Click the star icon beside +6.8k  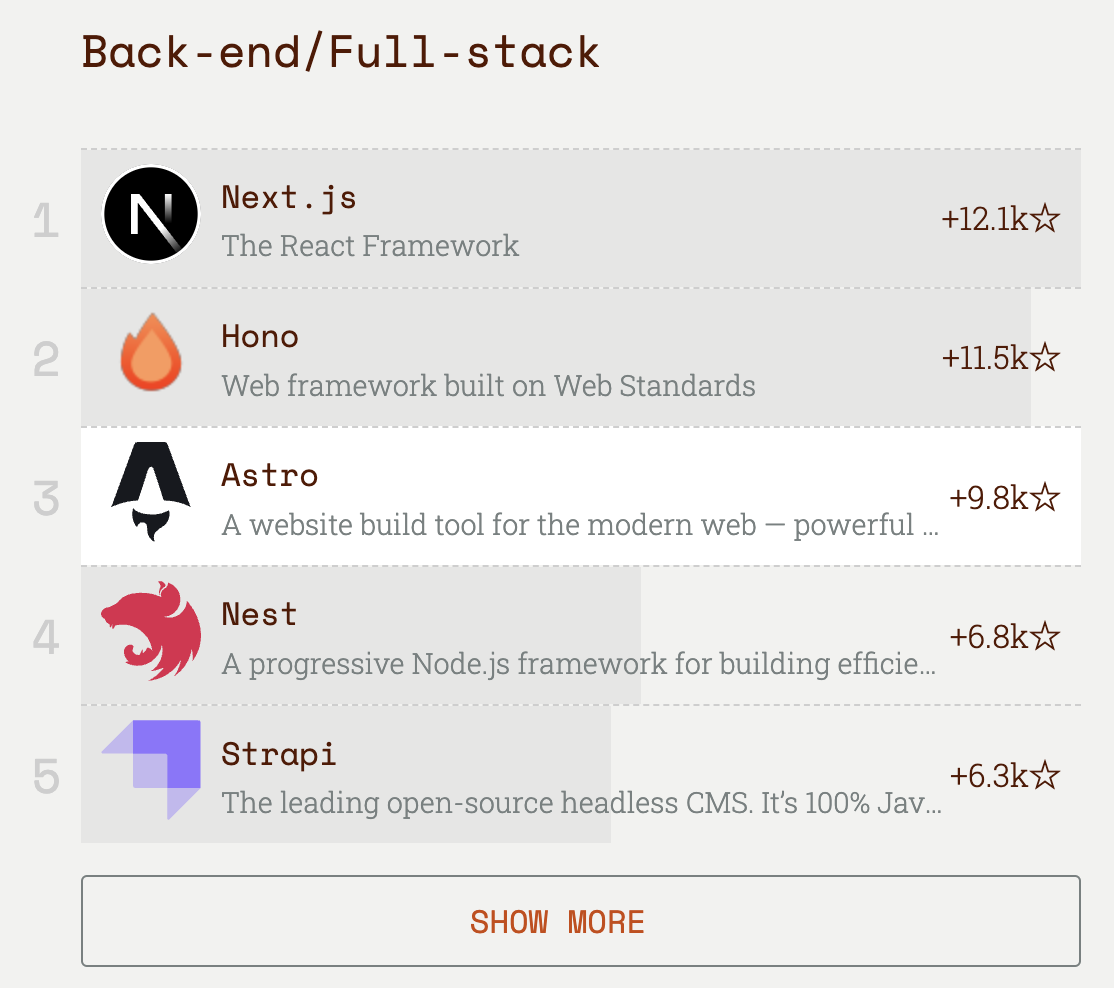[1045, 636]
